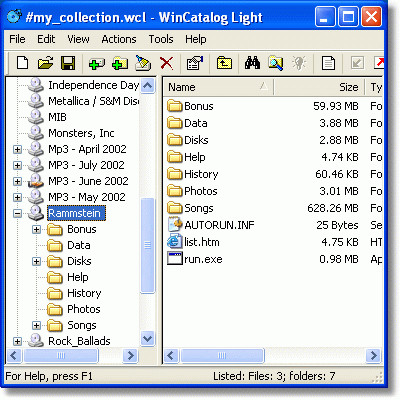Image resolution: width=400 pixels, height=400 pixels.
Task: Open the View menu
Action: pyautogui.click(x=78, y=39)
